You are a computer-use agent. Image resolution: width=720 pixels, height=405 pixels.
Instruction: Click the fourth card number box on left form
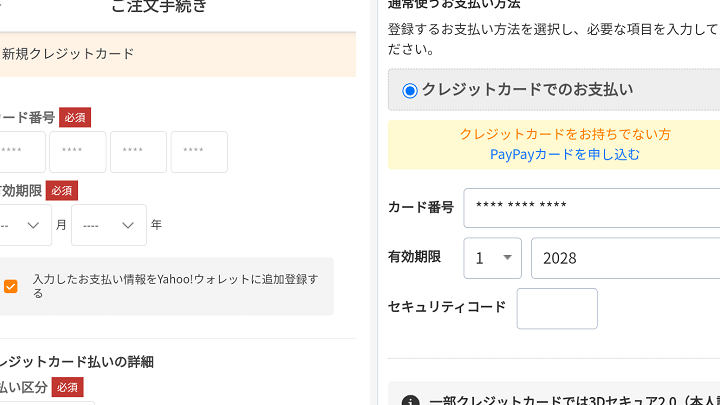pyautogui.click(x=199, y=152)
